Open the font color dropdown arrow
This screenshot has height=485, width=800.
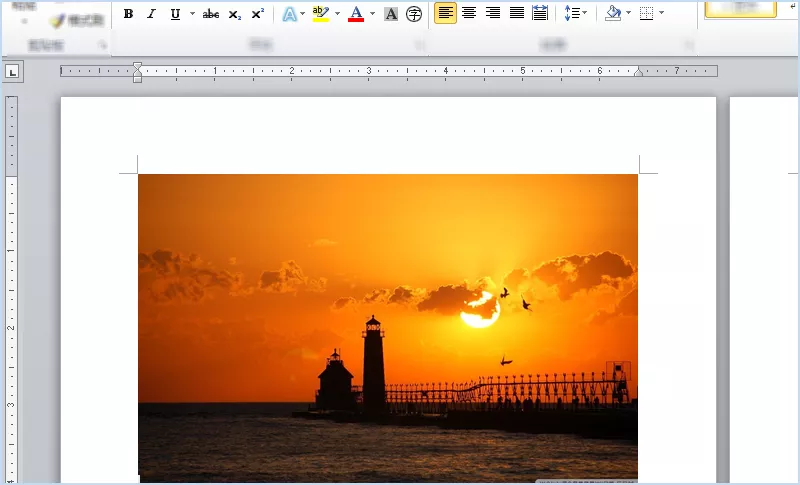[372, 14]
